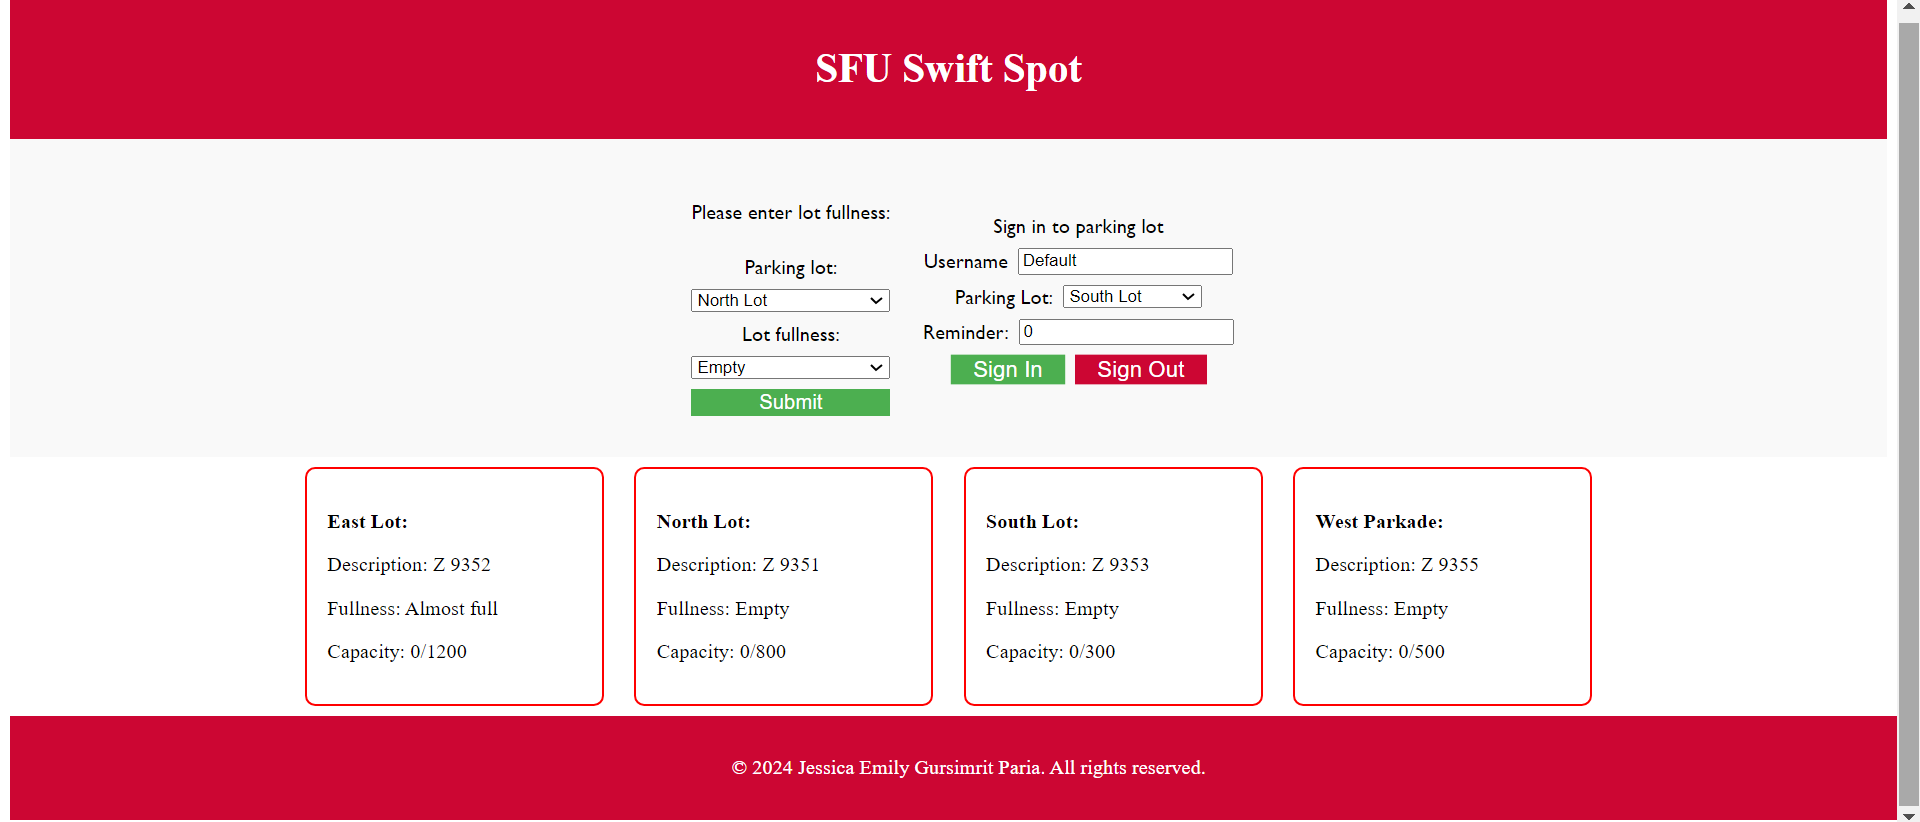Click the 'Parking Lot:' label beside South Lot dropdown
The image size is (1920, 822).
(x=1003, y=298)
